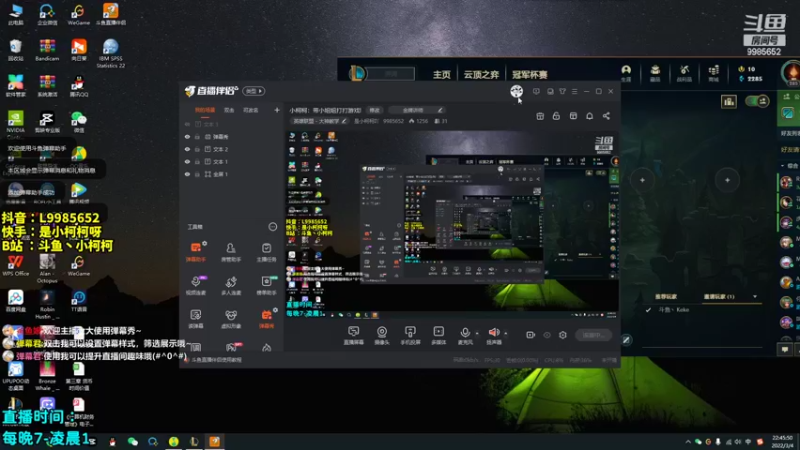Open the 房管助手 tool
The image size is (800, 450).
pos(231,252)
